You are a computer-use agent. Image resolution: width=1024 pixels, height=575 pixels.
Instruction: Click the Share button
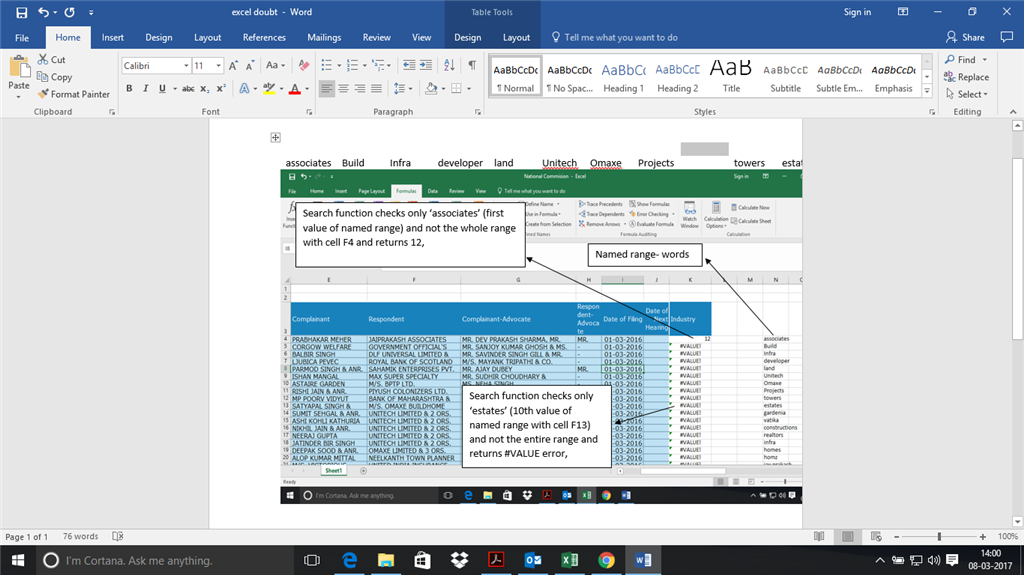tap(965, 37)
